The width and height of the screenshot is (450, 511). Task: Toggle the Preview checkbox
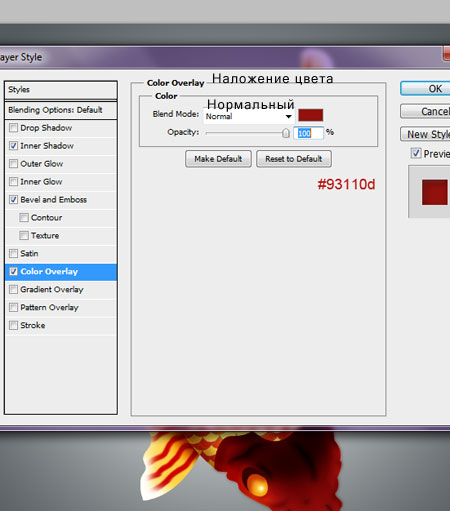click(x=416, y=153)
